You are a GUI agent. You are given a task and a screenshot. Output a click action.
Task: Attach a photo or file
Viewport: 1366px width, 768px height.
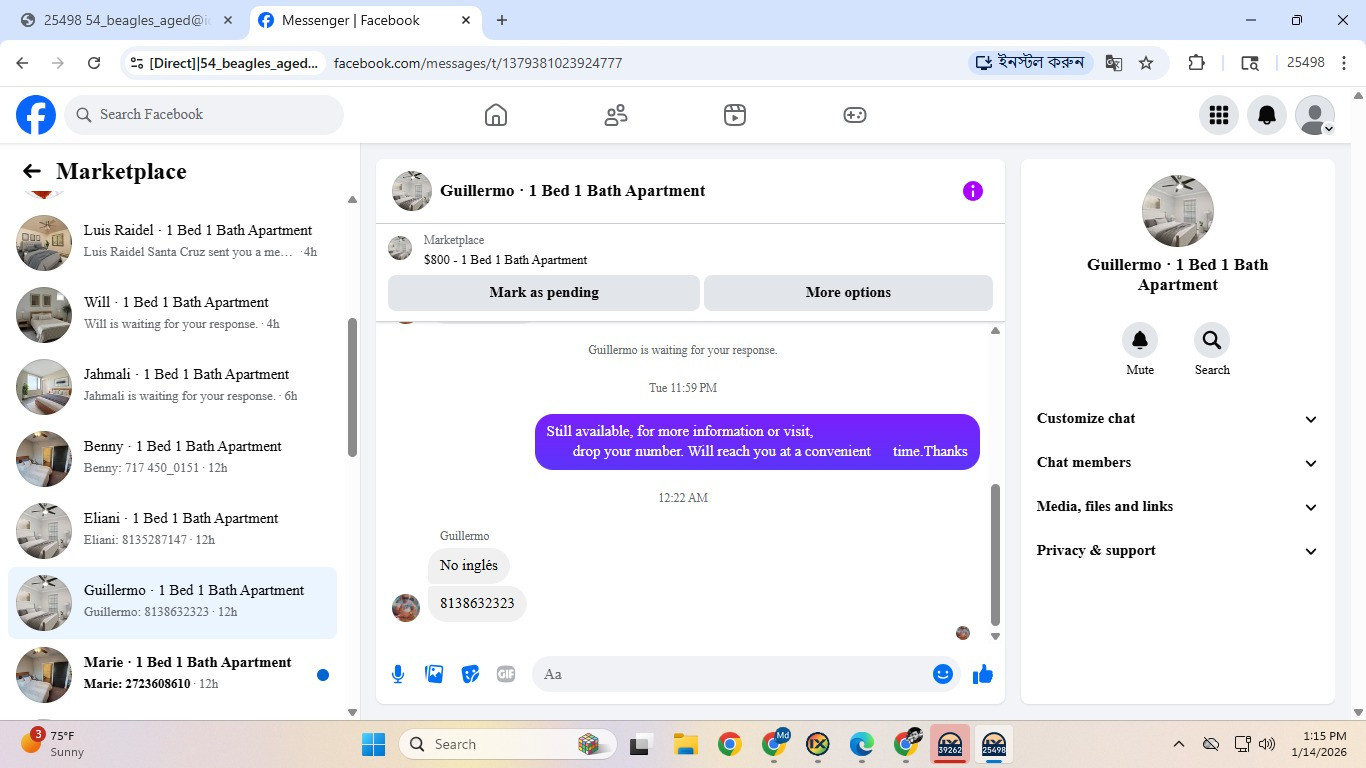(434, 674)
